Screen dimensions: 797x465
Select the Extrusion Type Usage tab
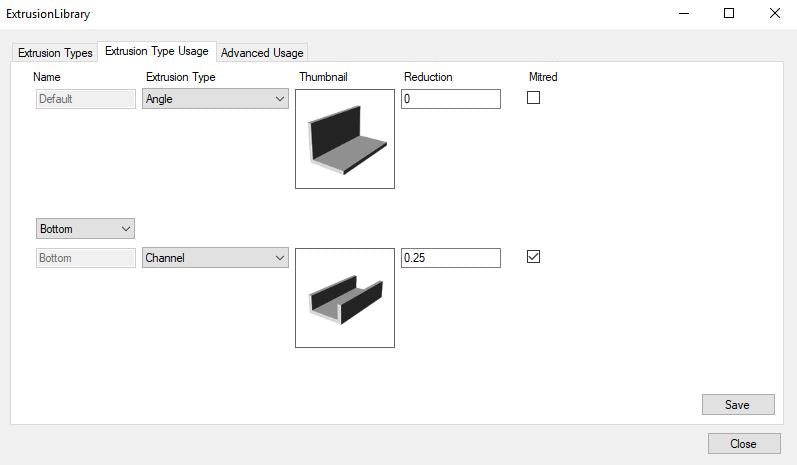[156, 52]
